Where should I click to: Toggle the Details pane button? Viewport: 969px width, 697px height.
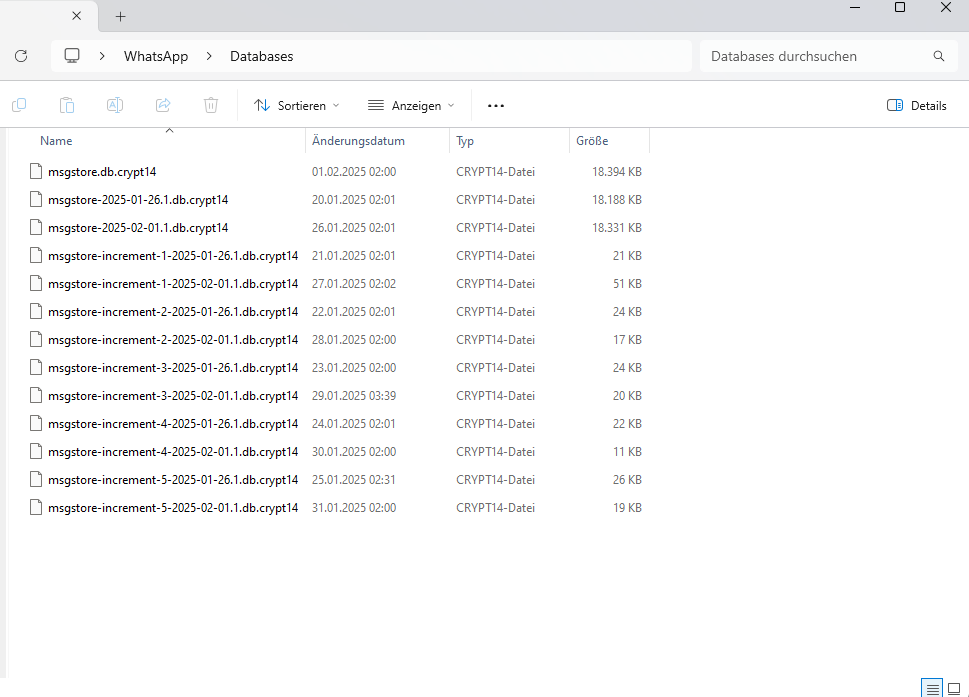click(916, 105)
